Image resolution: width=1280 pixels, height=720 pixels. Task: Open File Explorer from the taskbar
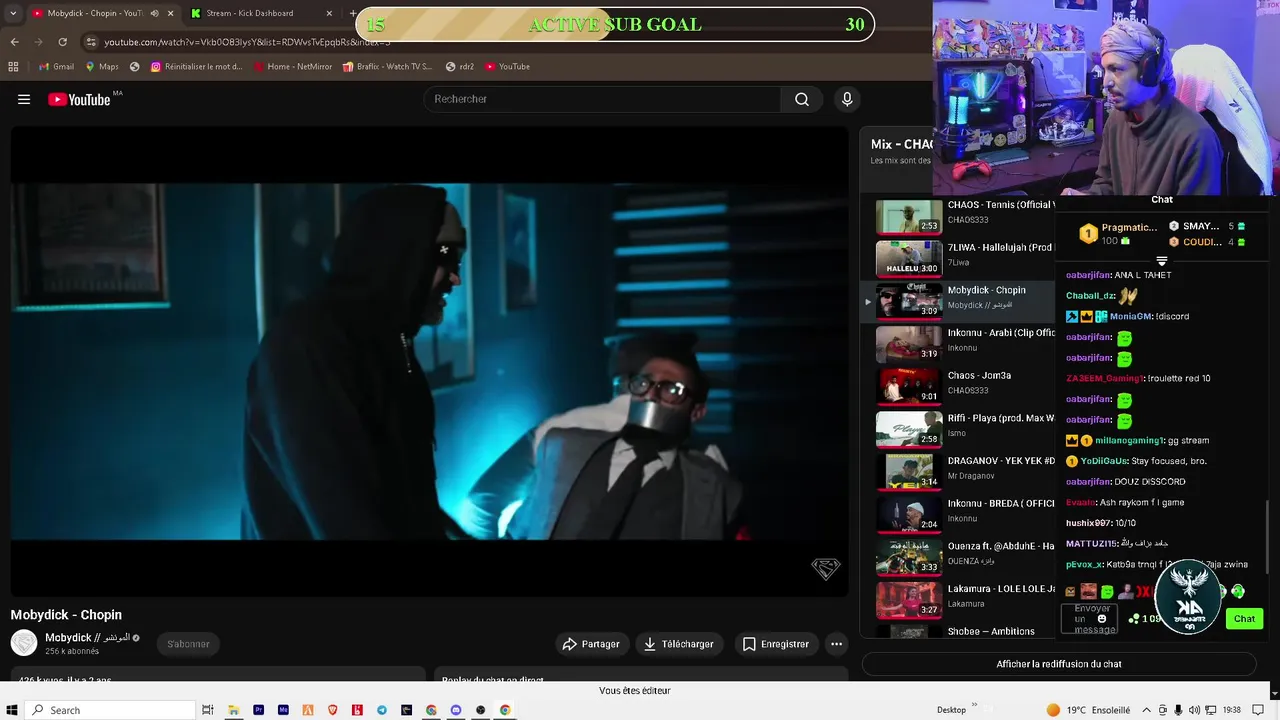pyautogui.click(x=233, y=710)
